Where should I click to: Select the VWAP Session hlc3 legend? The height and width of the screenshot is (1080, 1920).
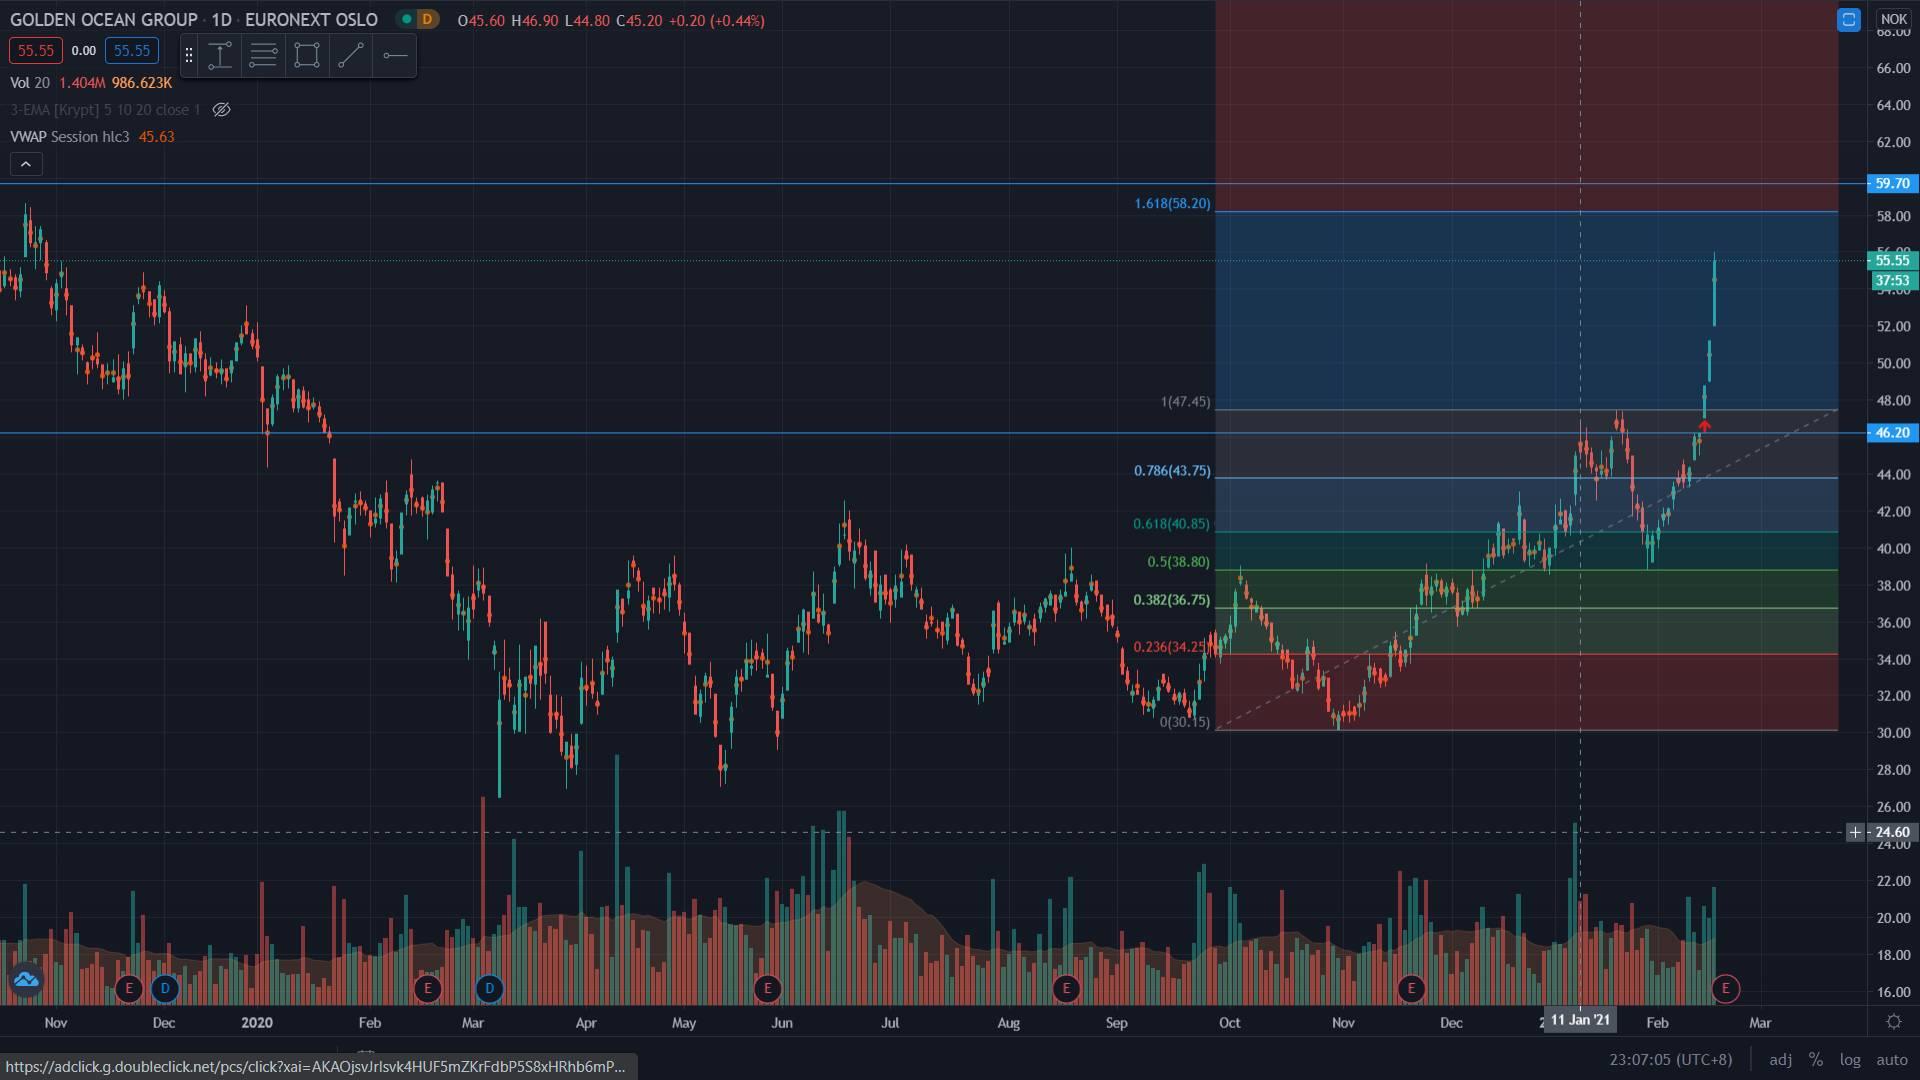coord(70,136)
